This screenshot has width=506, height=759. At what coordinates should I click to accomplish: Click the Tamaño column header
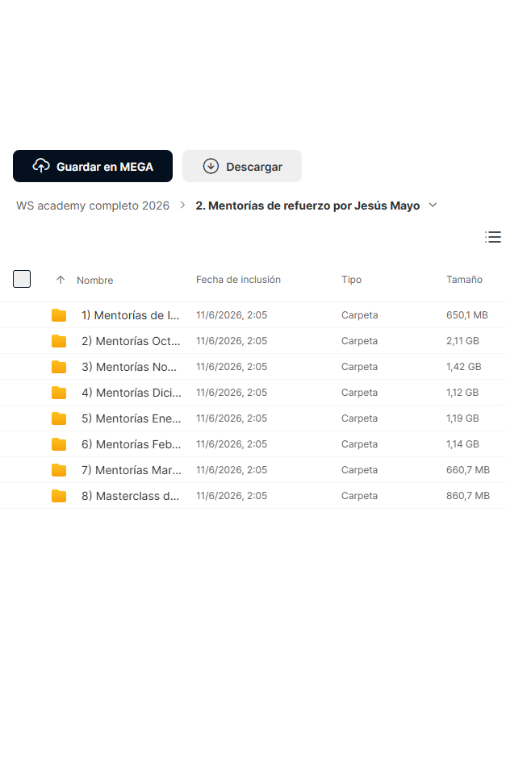point(464,279)
